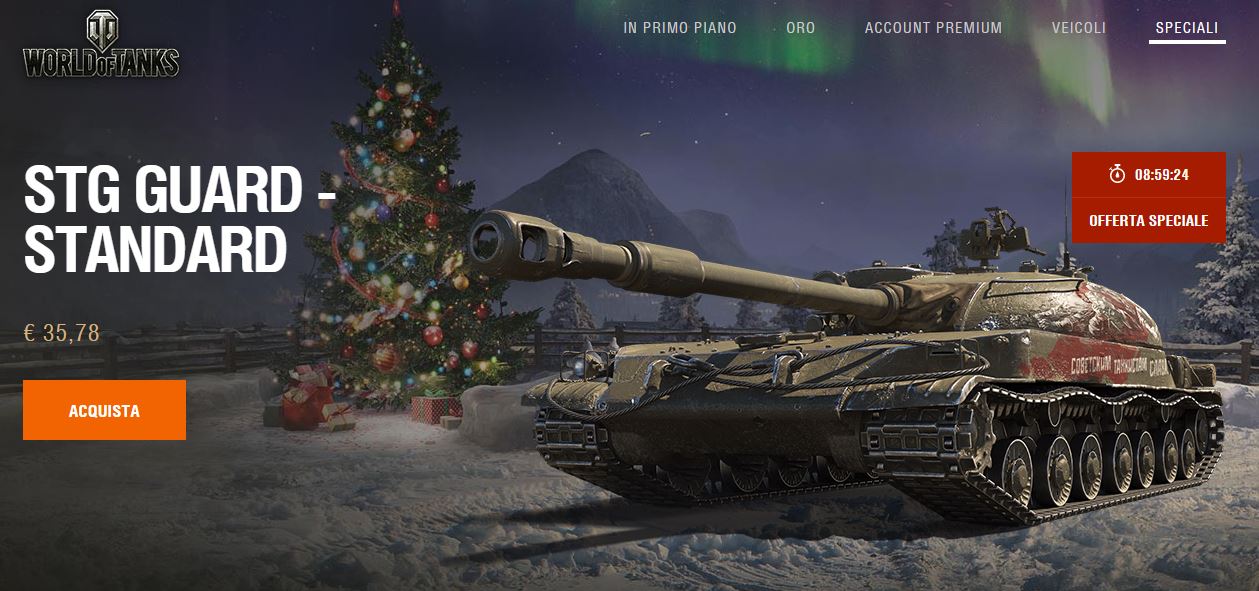
Task: Click the STG Guard - Standard title
Action: point(179,220)
